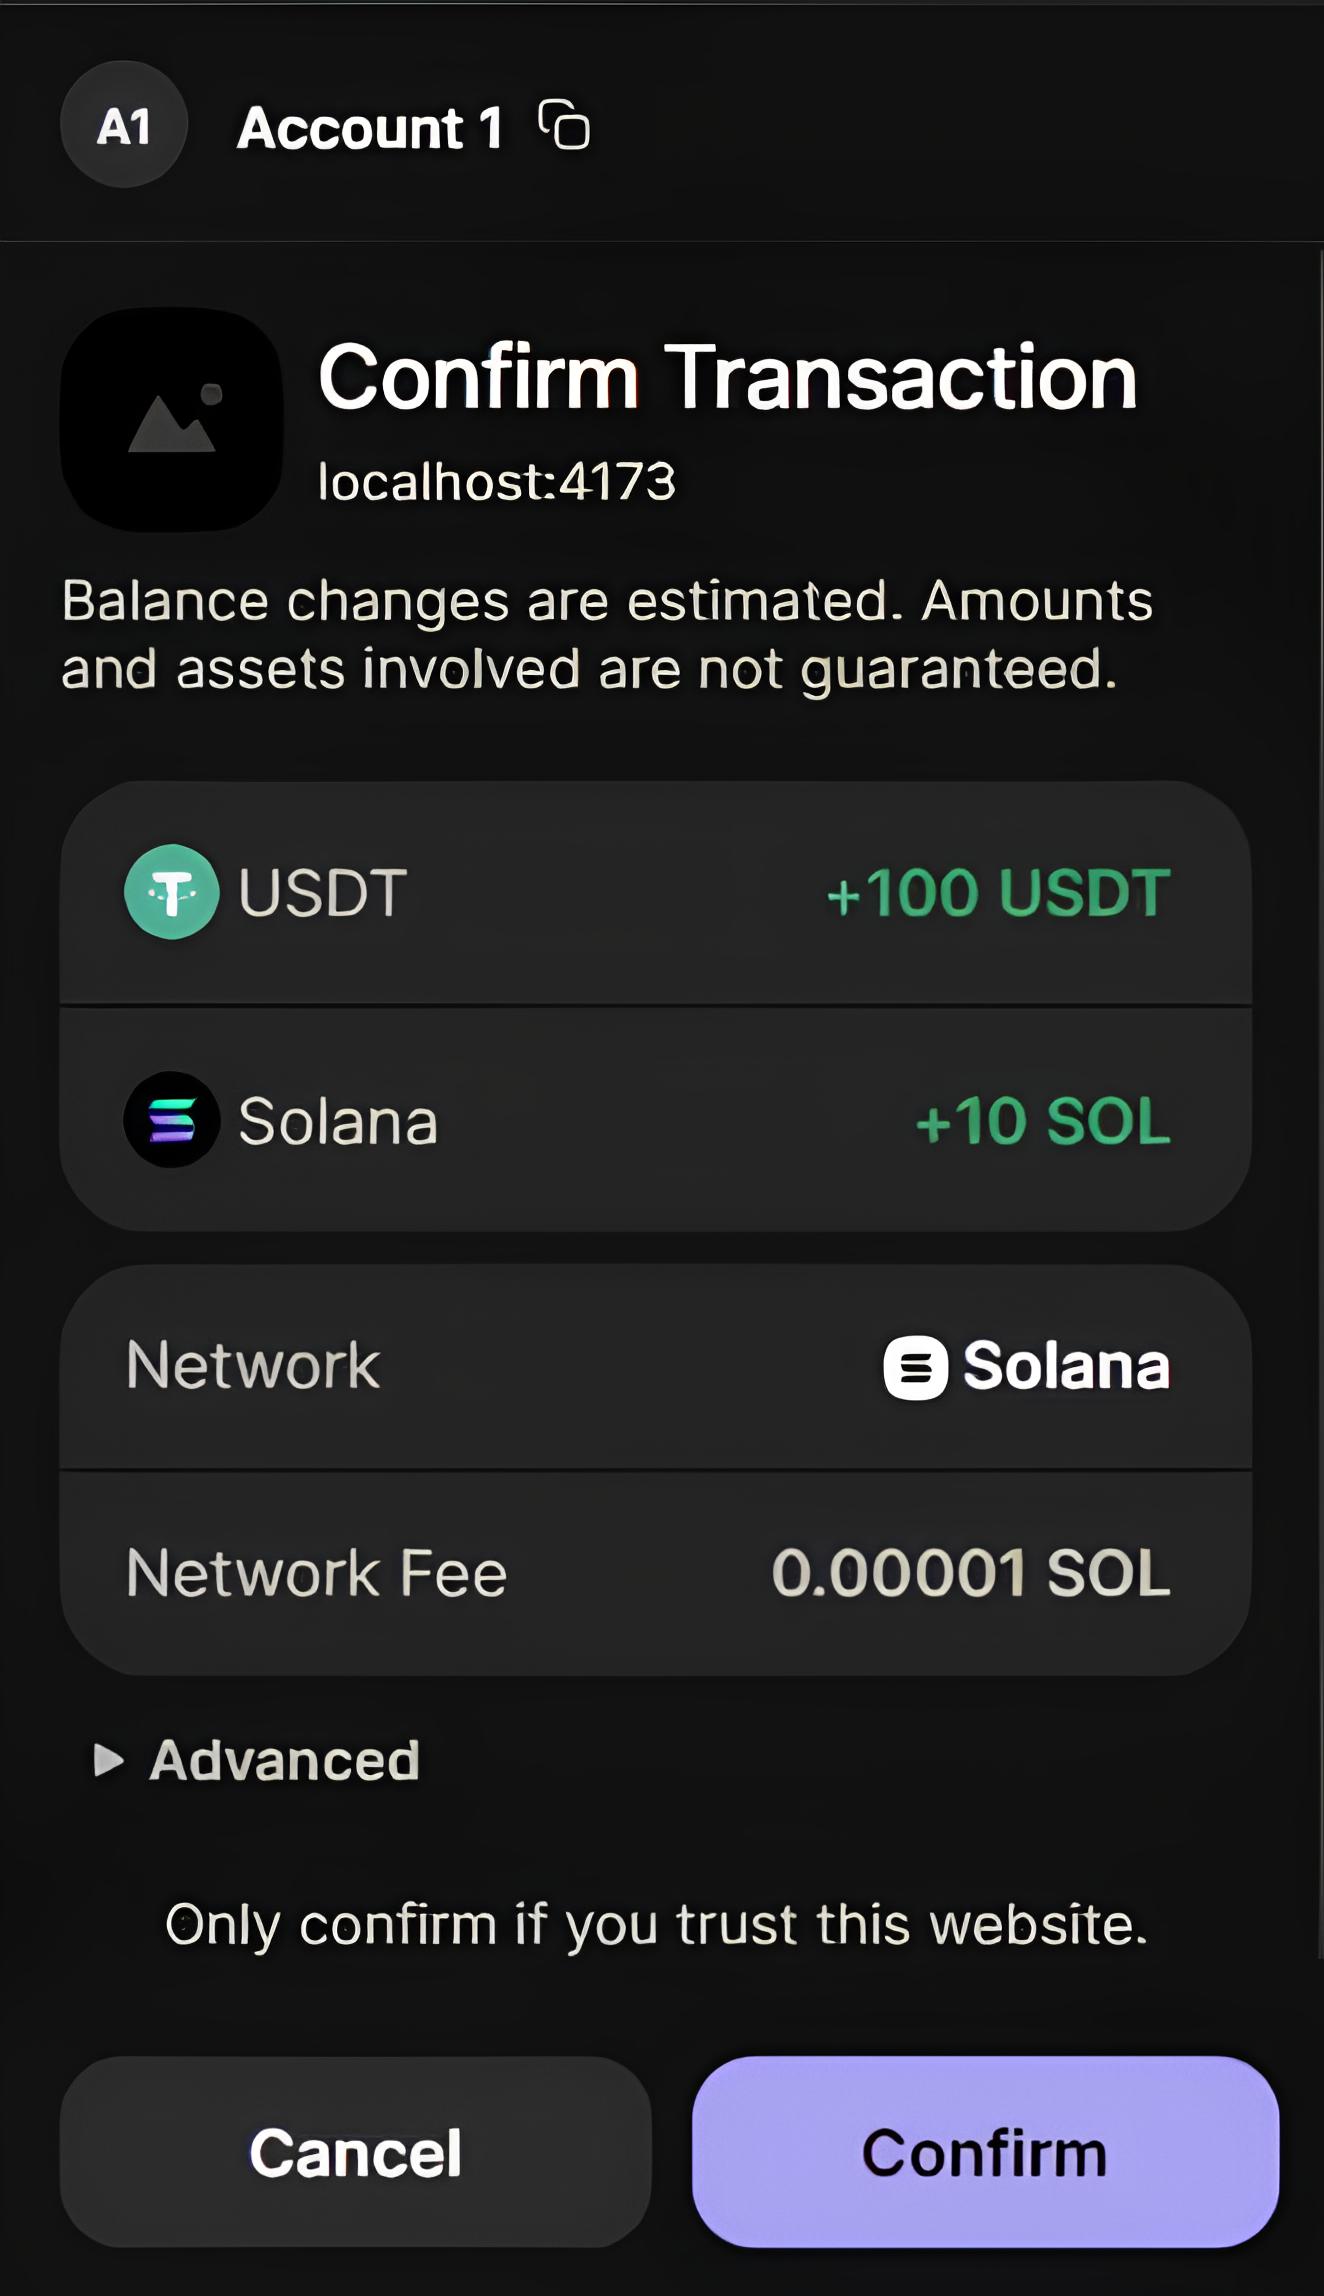Viewport: 1324px width, 2296px height.
Task: Click the Confirm Transaction heading
Action: pos(728,377)
